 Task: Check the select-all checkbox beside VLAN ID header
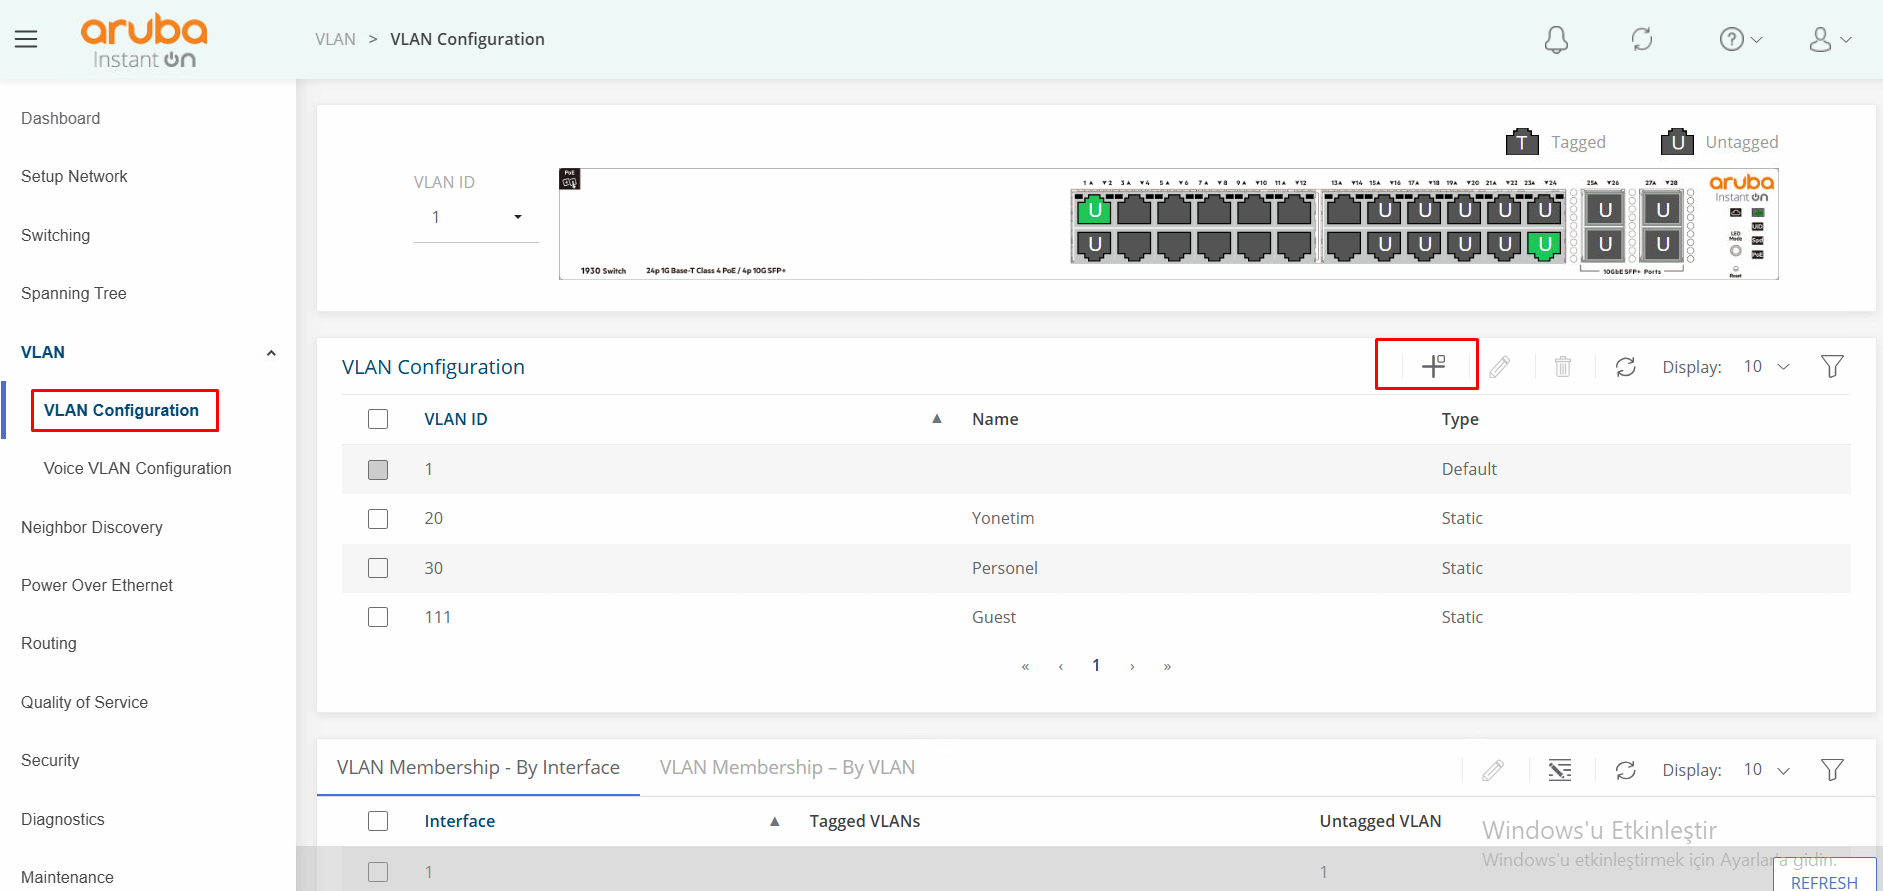click(378, 419)
